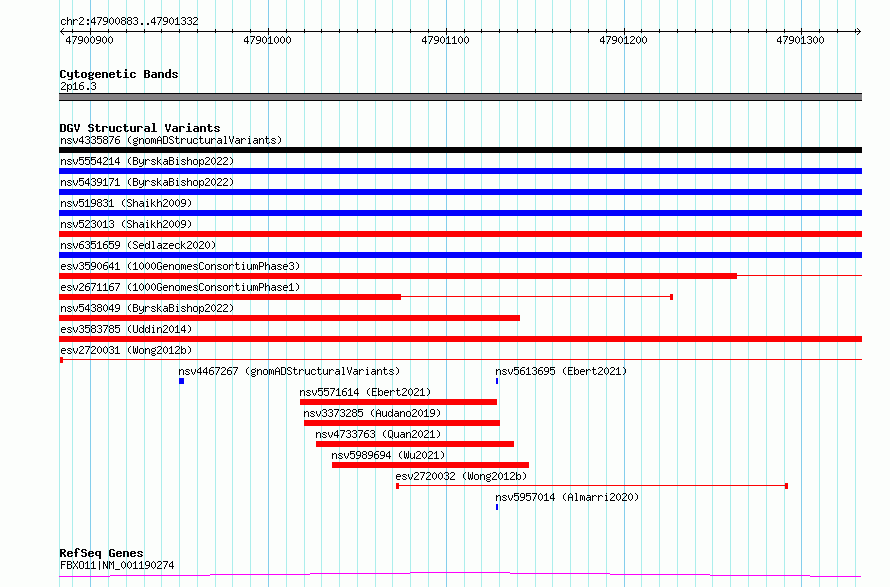Screen dimensions: 890x587
Task: Select the tiny blue nsv5613695 variant marker
Action: click(x=497, y=381)
